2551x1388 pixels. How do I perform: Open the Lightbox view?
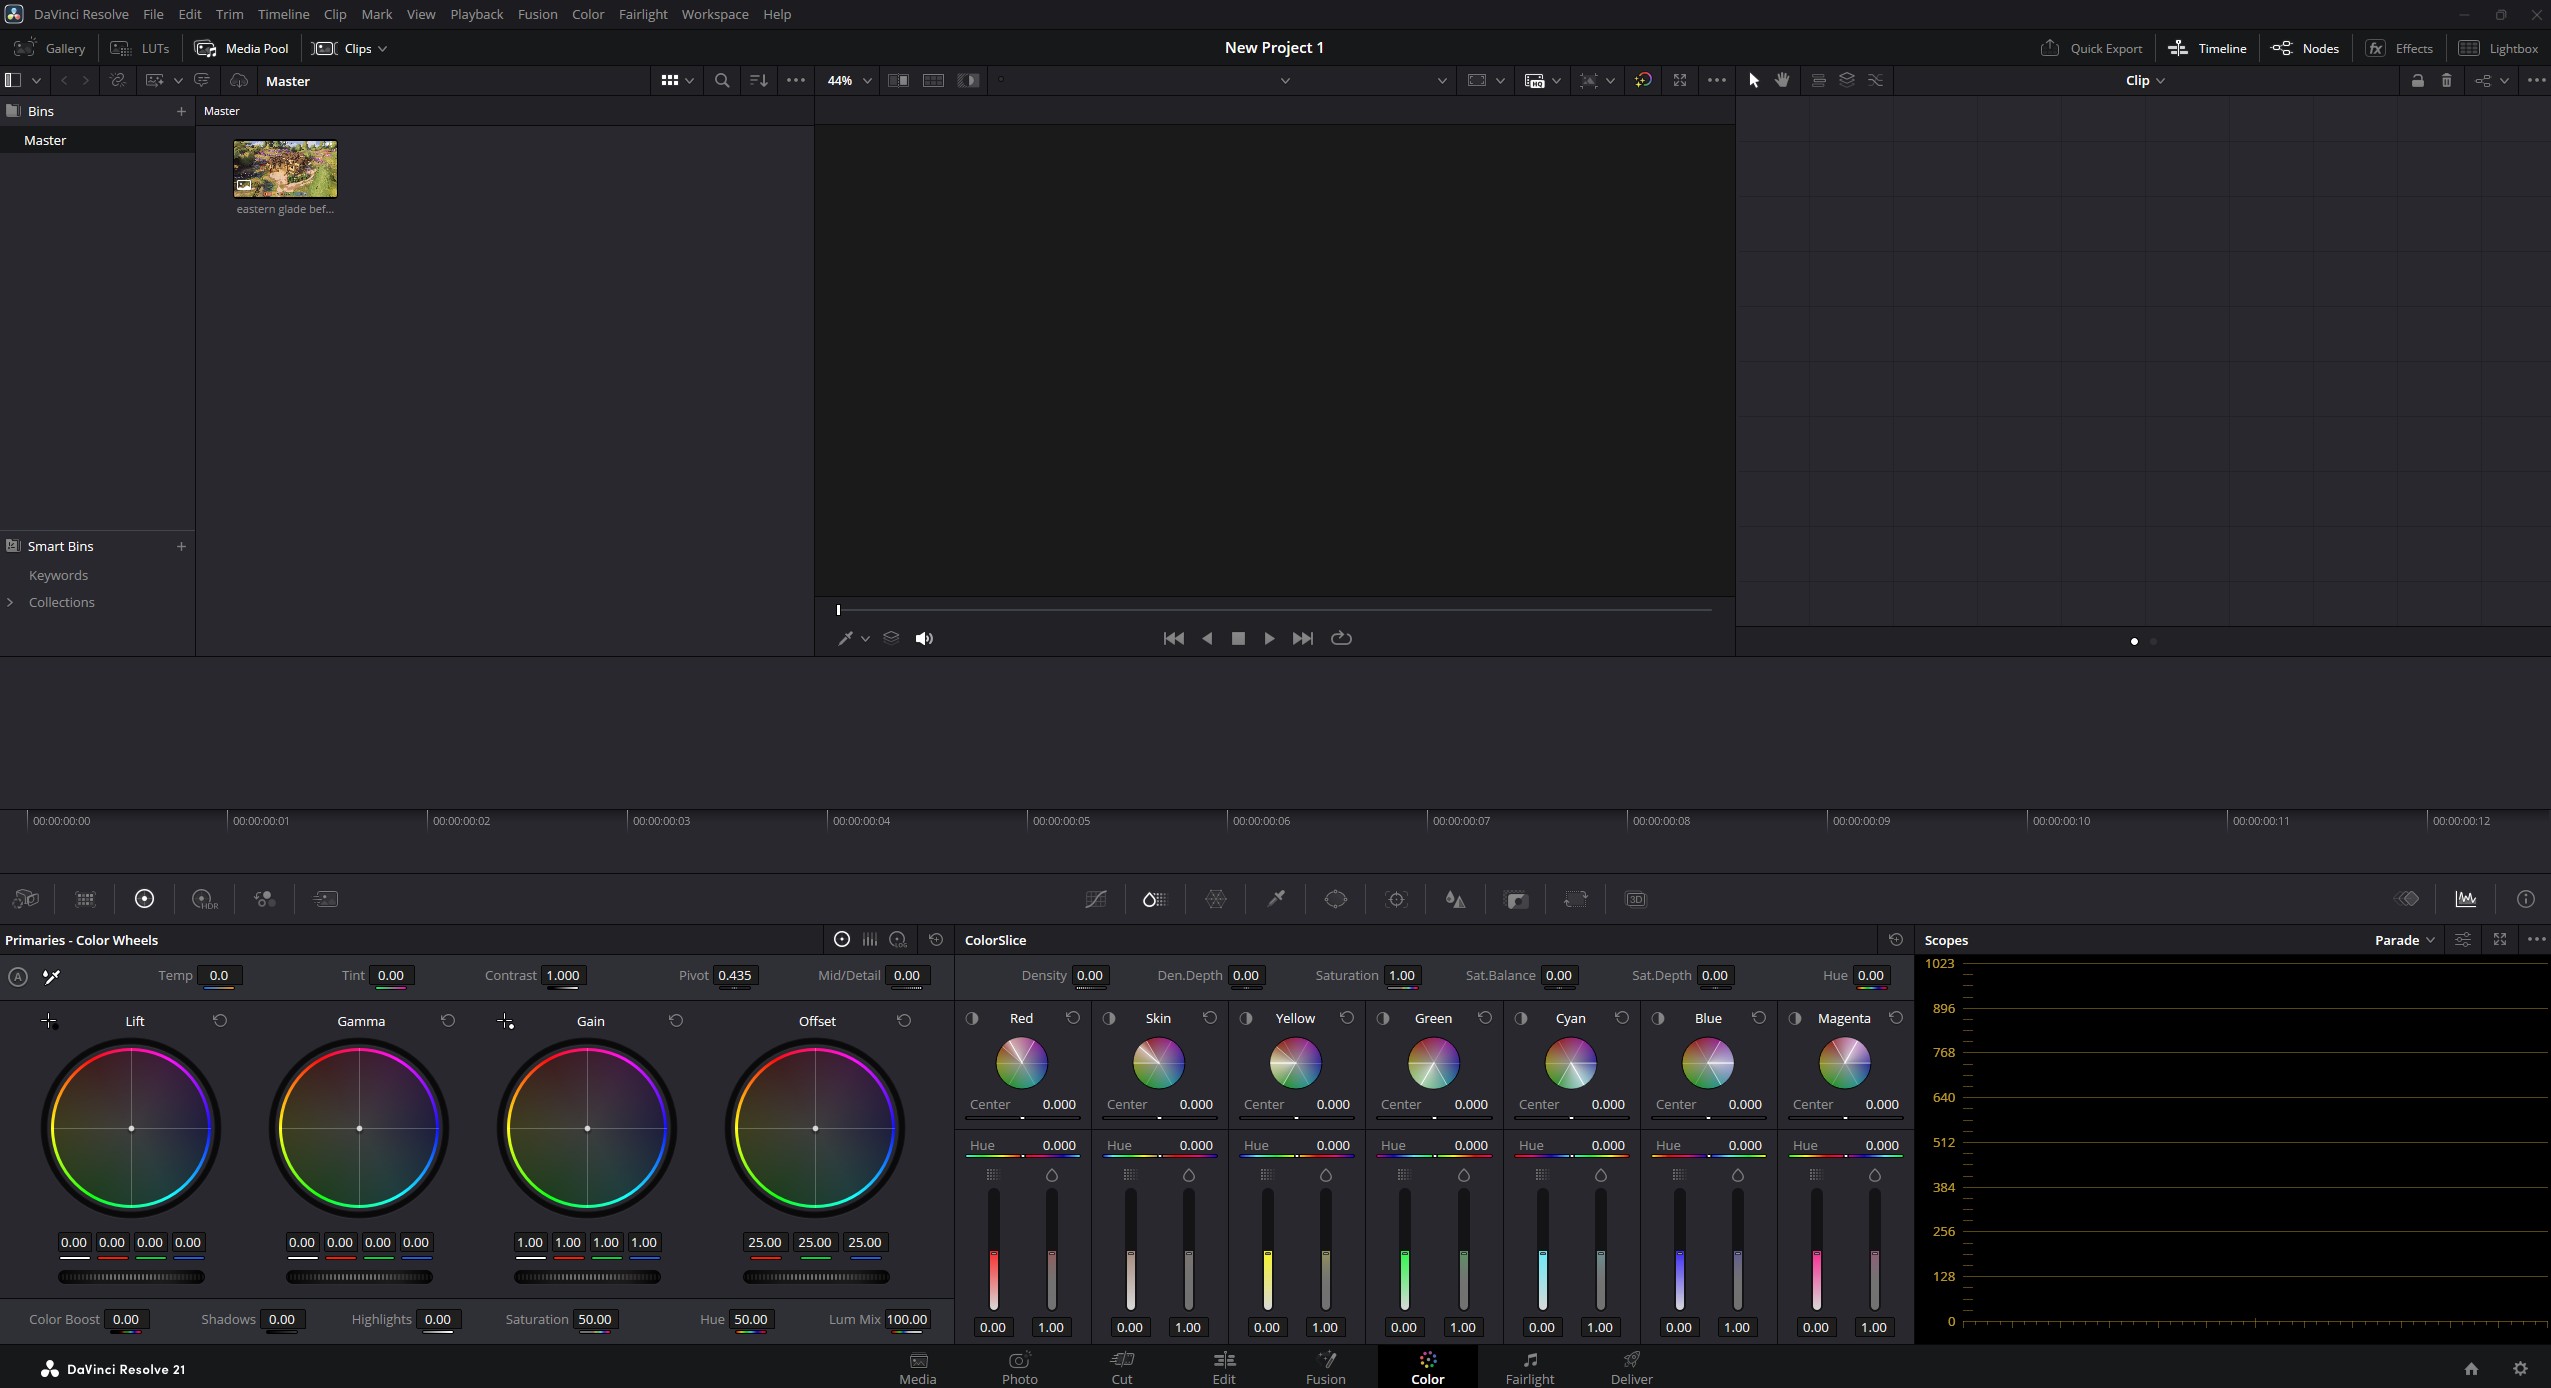click(2498, 48)
